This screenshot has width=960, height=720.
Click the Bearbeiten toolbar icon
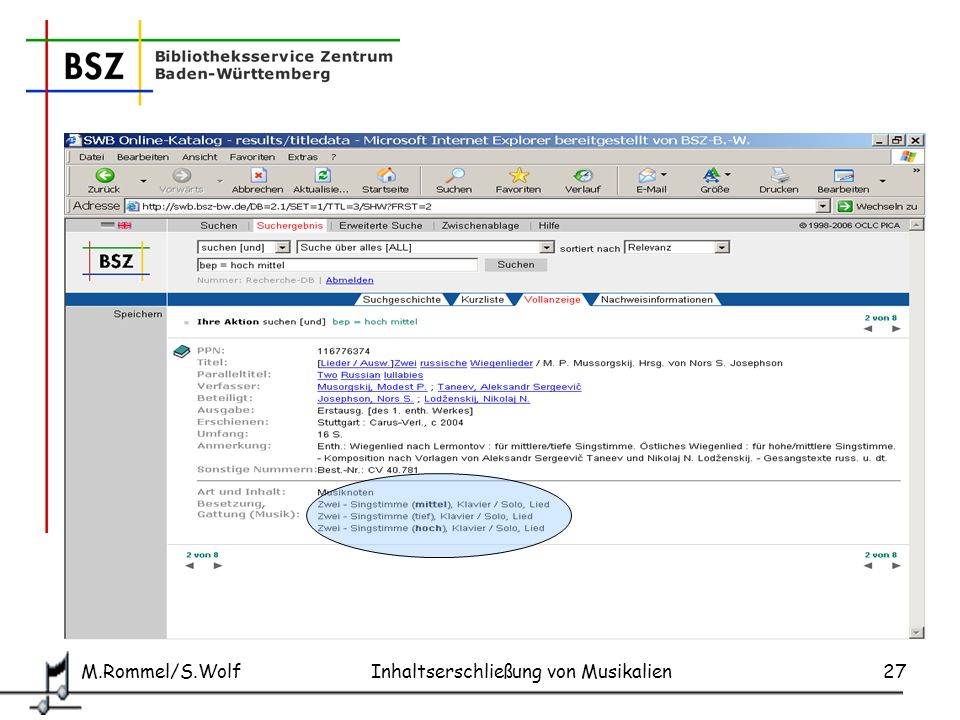click(x=844, y=176)
